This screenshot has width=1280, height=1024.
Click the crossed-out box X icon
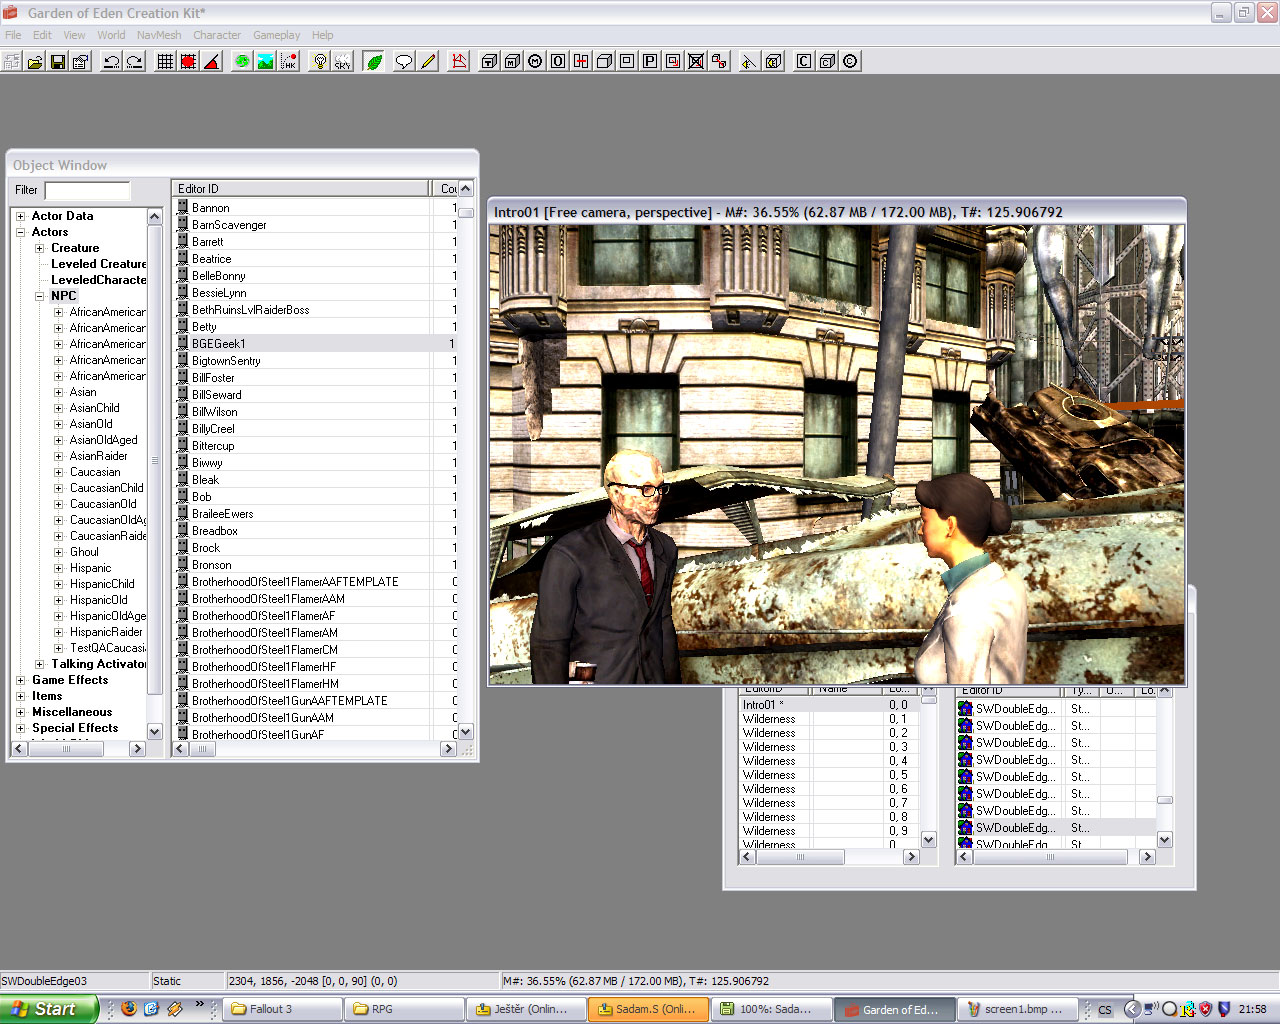[696, 61]
